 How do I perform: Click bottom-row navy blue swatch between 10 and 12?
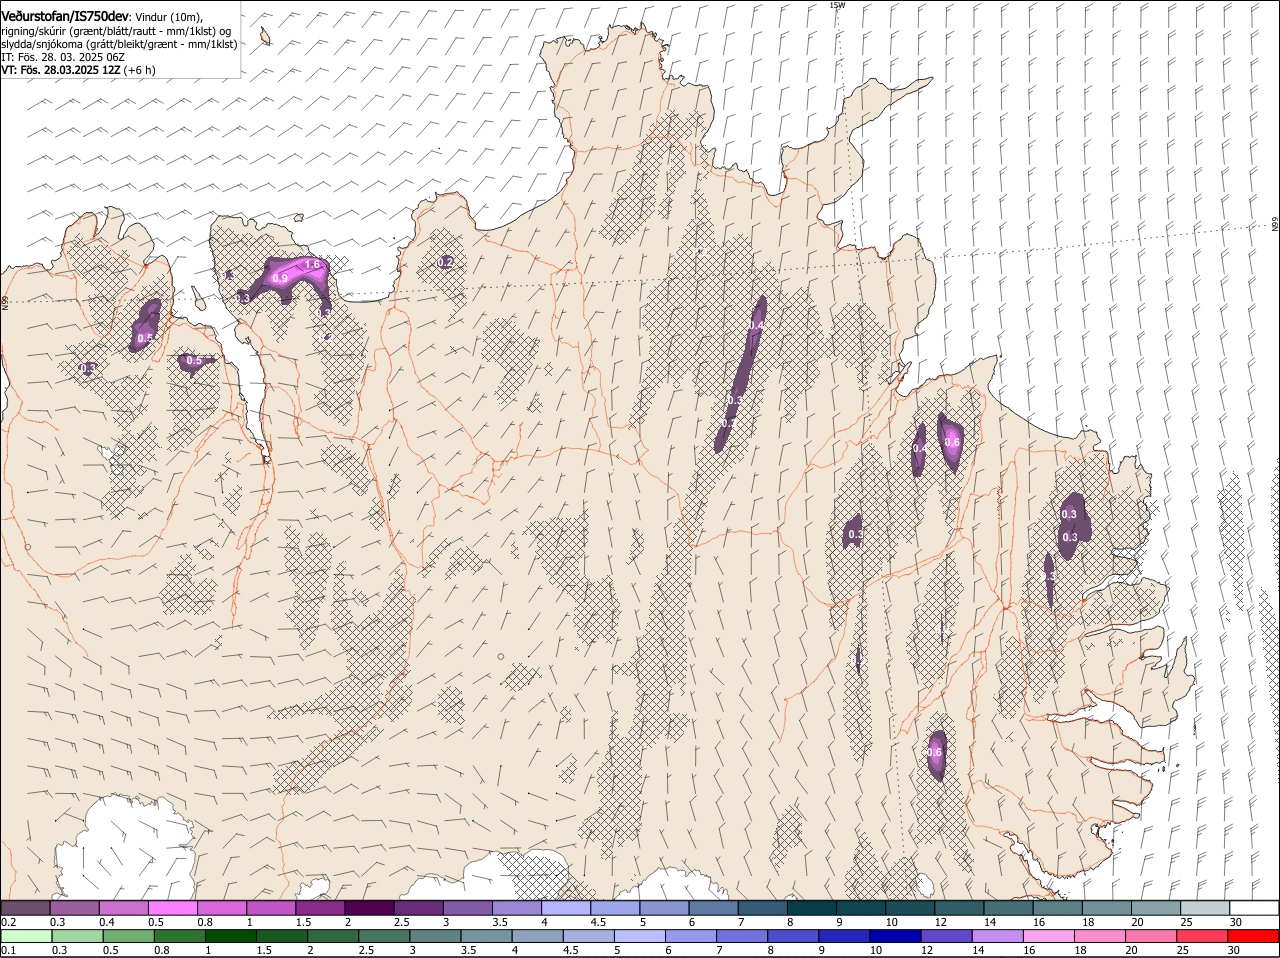(x=895, y=936)
